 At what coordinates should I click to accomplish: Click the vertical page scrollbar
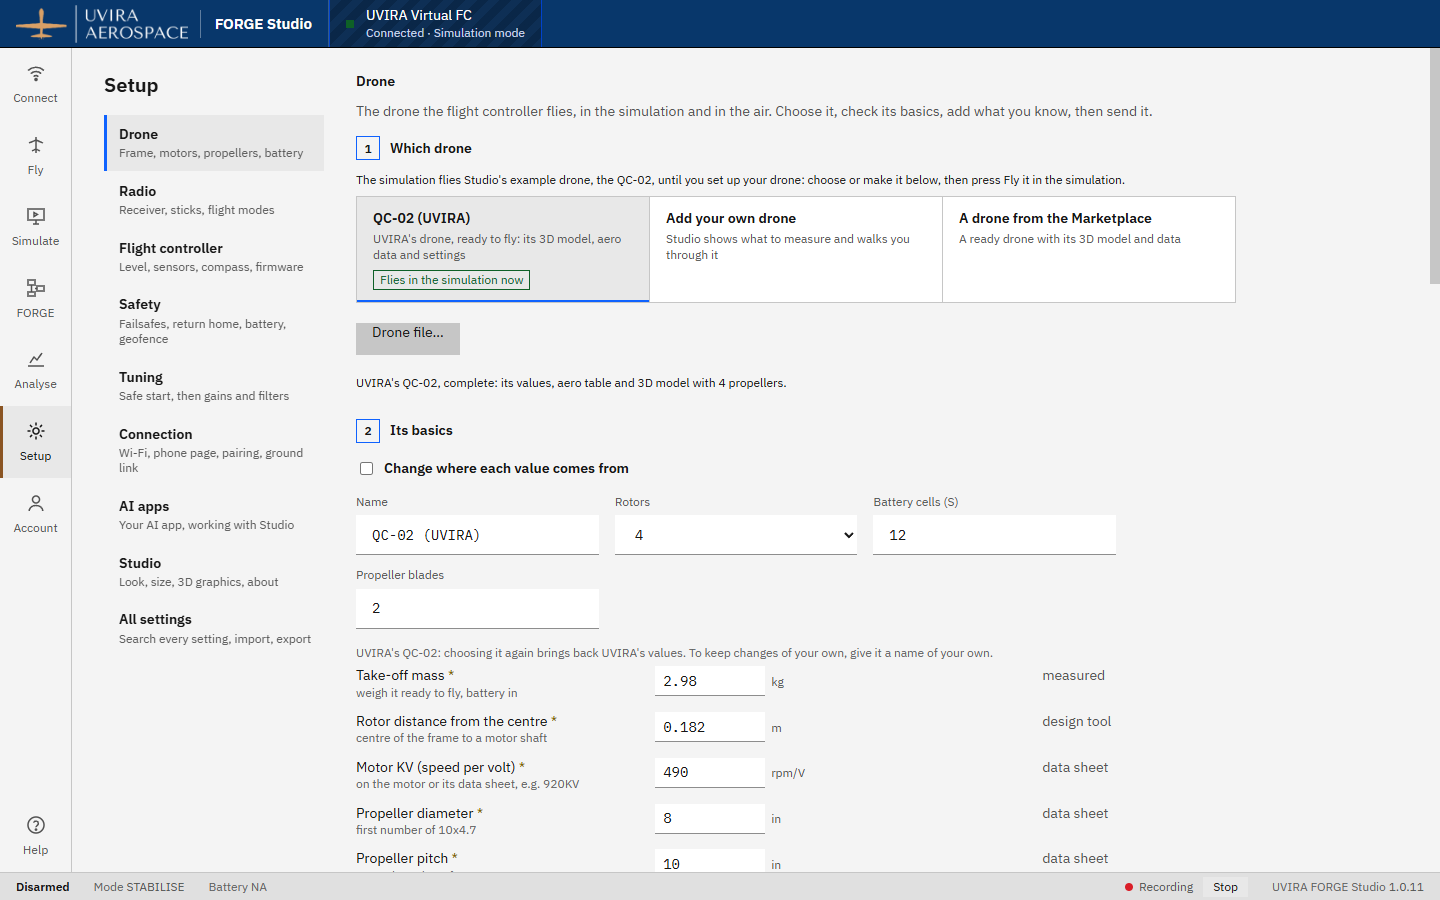1435,166
